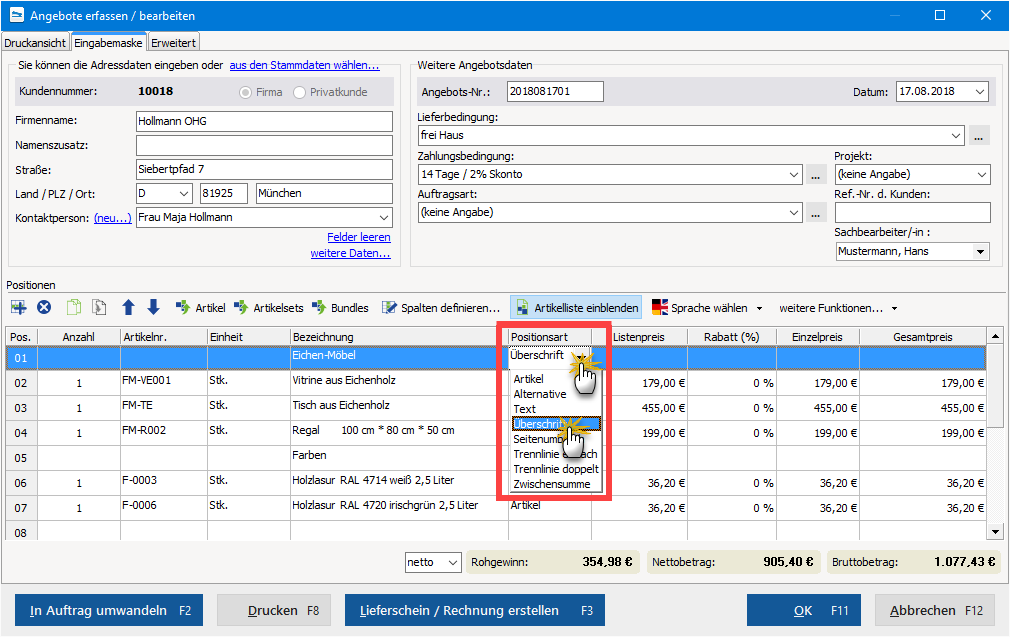Click the Artikelnr. cell 'FM-R002'
1010x637 pixels.
[x=164, y=433]
